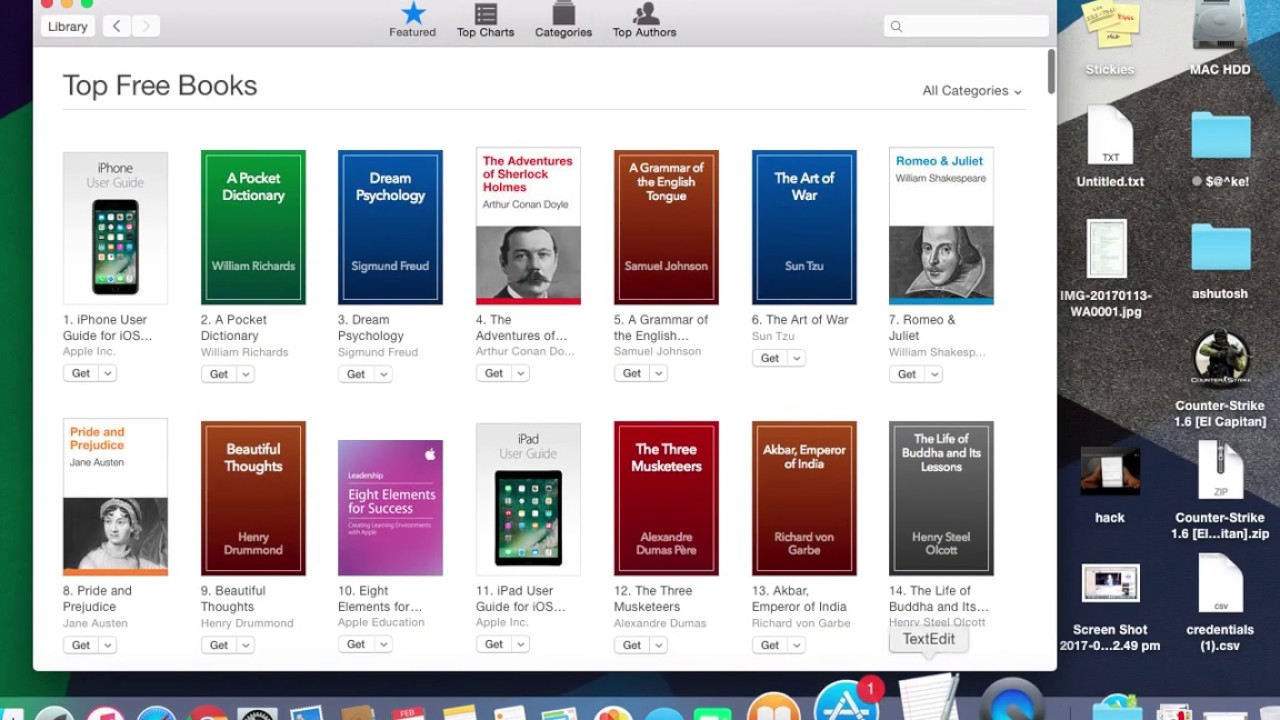Get The Art of War book
1280x720 pixels.
(770, 358)
